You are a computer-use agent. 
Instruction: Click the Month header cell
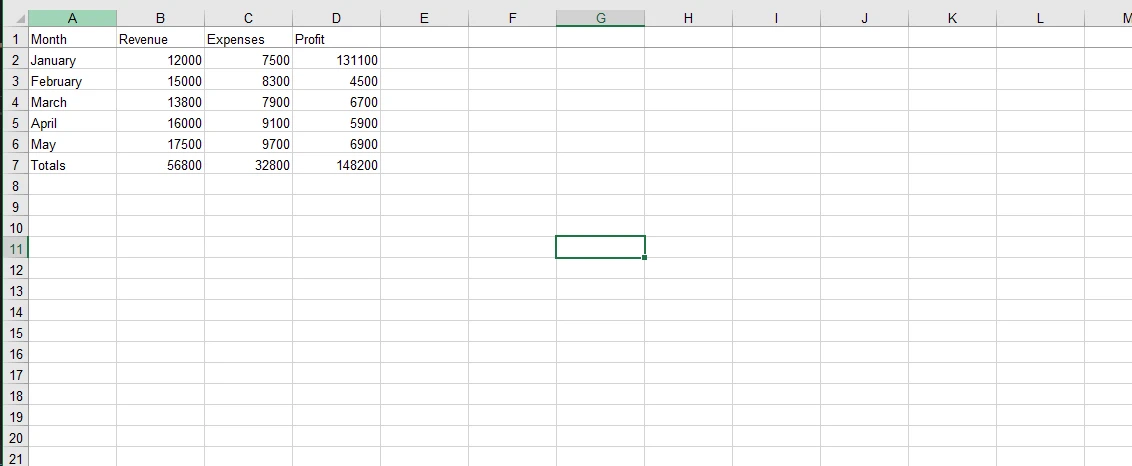(x=72, y=40)
